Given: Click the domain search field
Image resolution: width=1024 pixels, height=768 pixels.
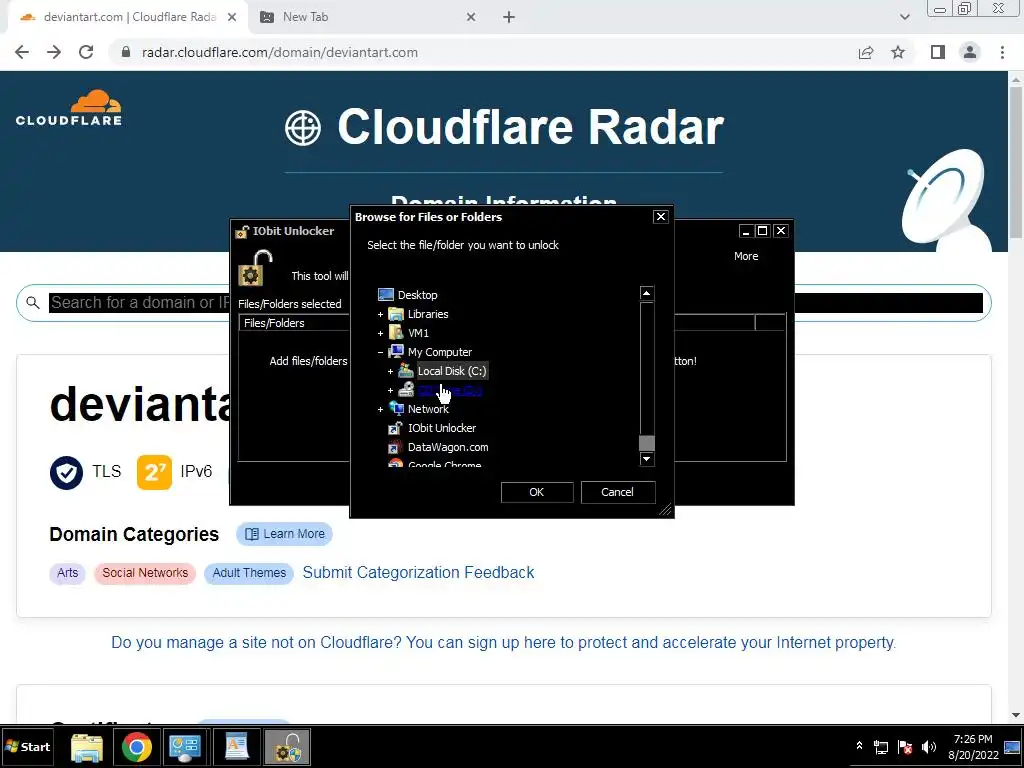Looking at the screenshot, I should (x=504, y=303).
